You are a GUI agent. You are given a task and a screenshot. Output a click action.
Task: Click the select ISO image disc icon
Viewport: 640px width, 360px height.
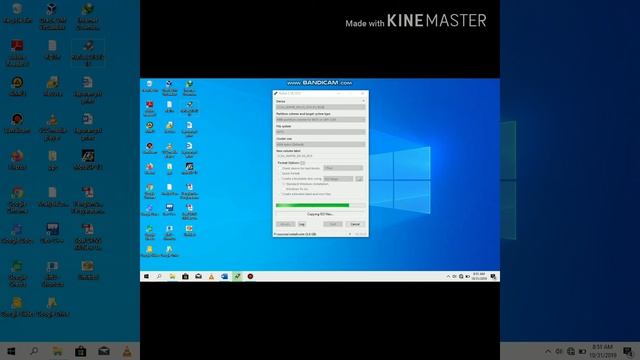coord(359,179)
